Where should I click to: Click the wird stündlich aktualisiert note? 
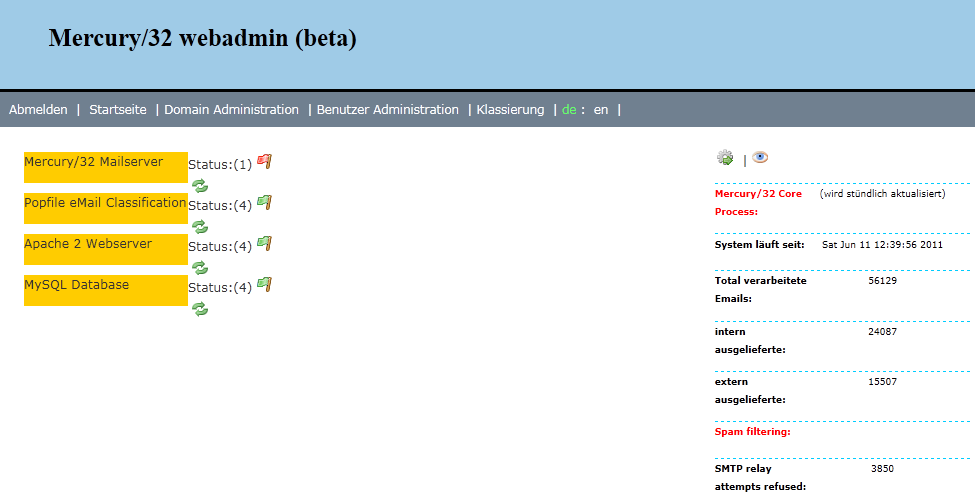coord(882,194)
